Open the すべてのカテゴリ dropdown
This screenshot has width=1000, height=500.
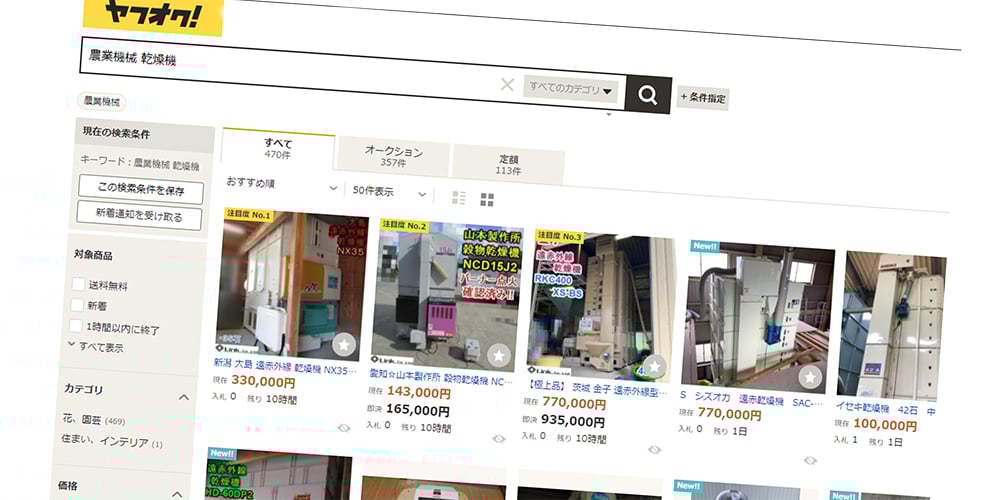coord(571,90)
